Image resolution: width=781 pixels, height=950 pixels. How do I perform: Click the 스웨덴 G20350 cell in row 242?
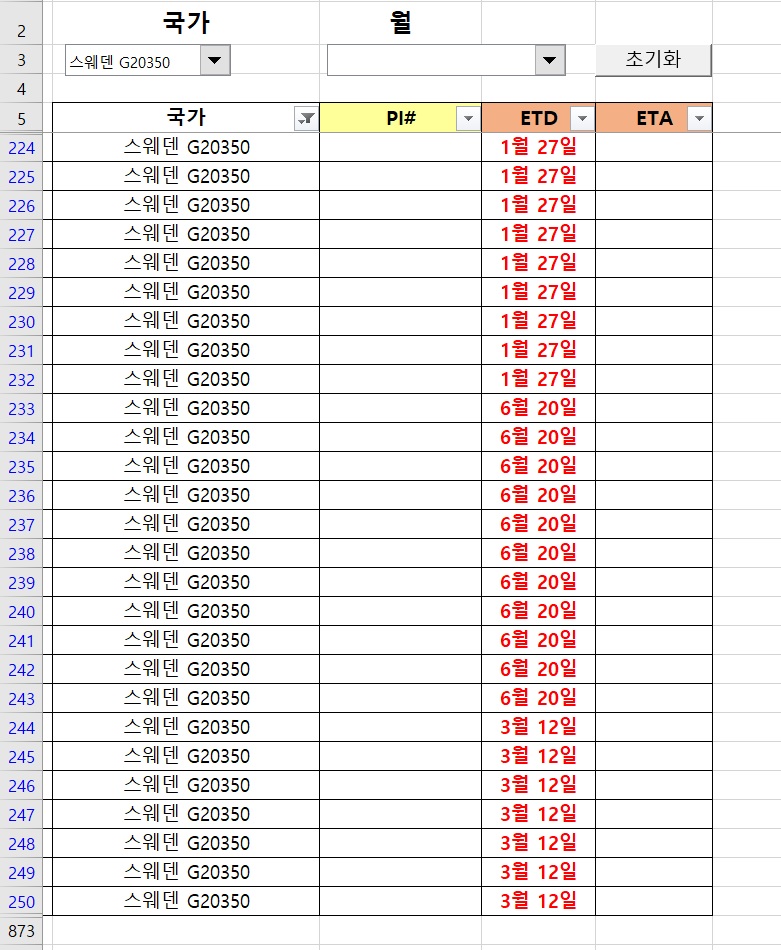(x=186, y=669)
